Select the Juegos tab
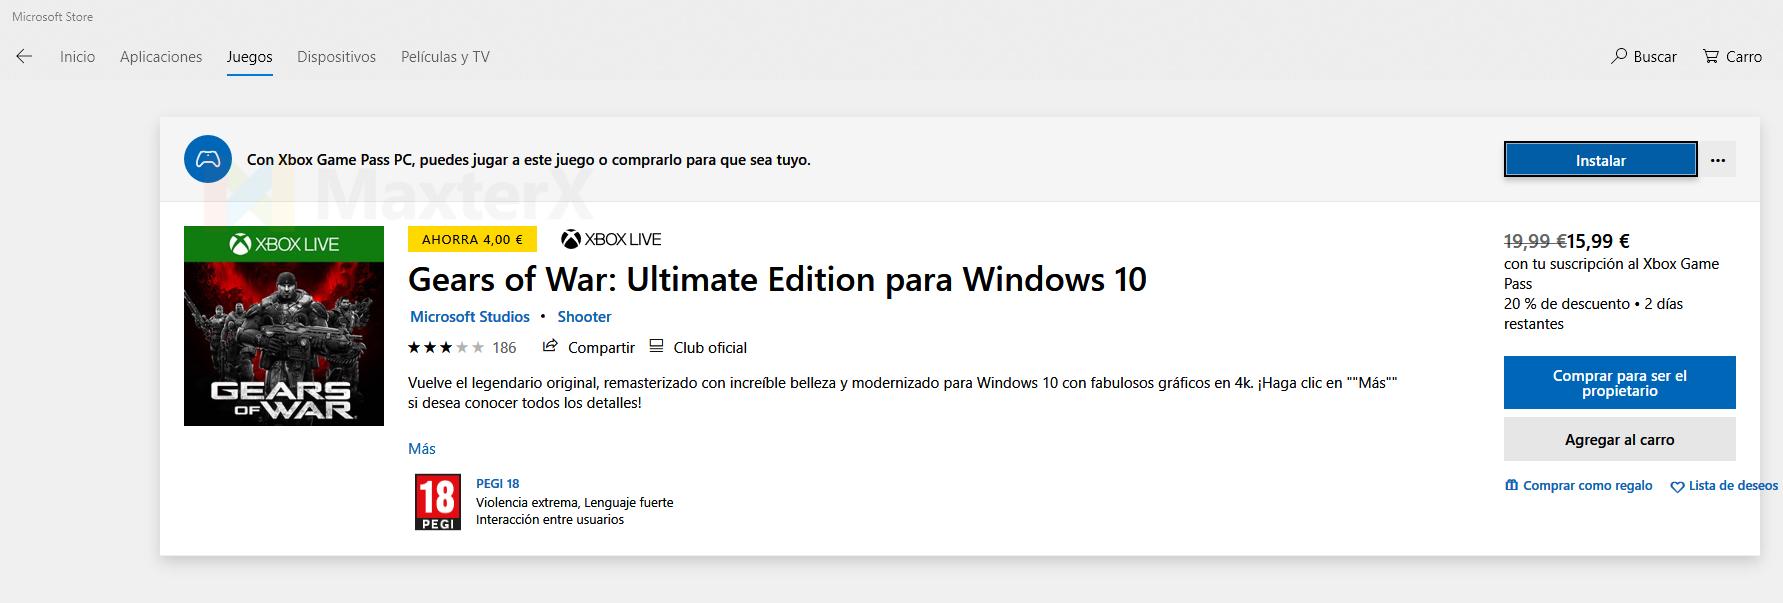Viewport: 1783px width, 603px height. 249,57
